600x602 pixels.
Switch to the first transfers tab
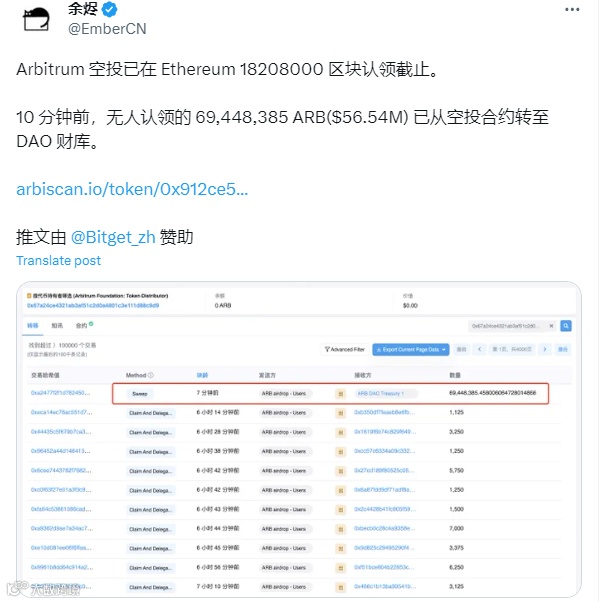(33, 326)
